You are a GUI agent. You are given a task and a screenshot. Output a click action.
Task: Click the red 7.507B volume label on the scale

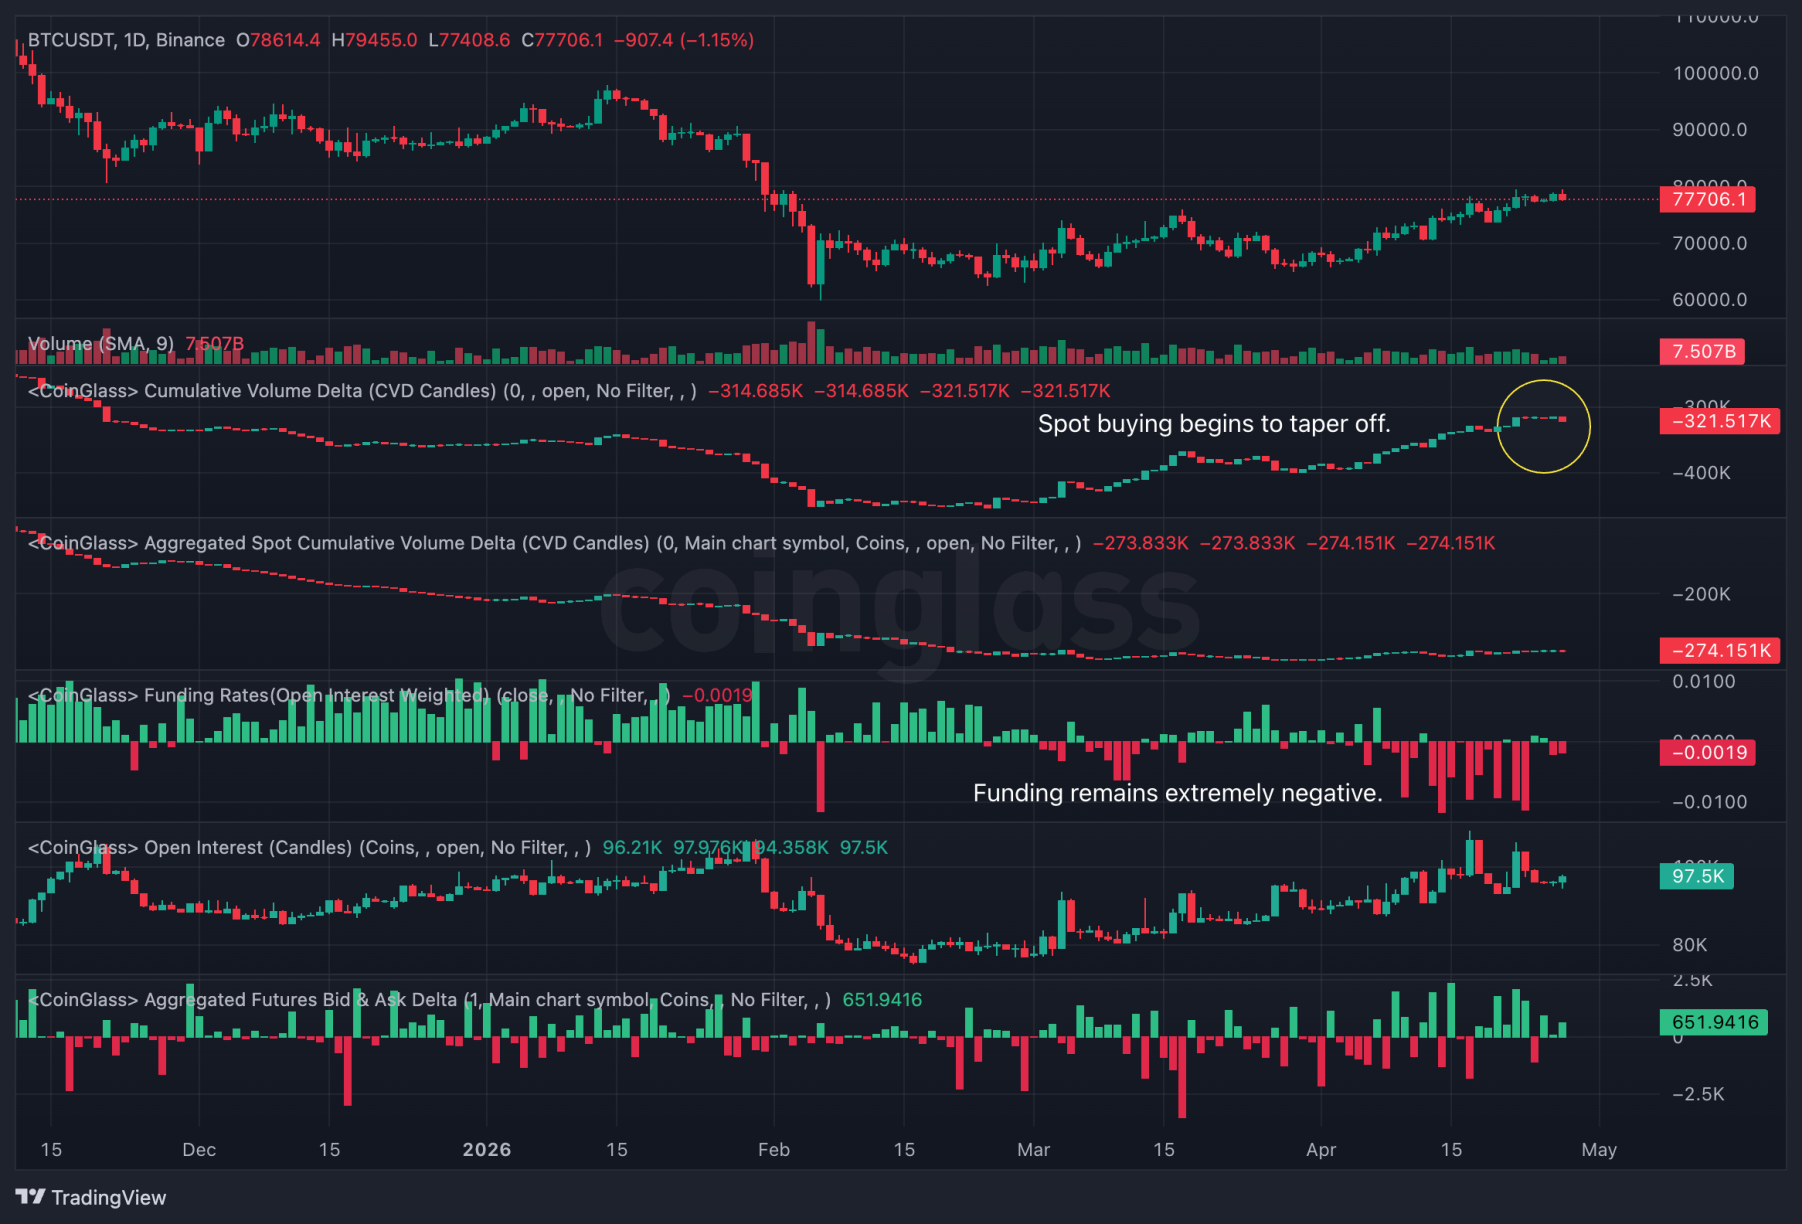click(1703, 351)
